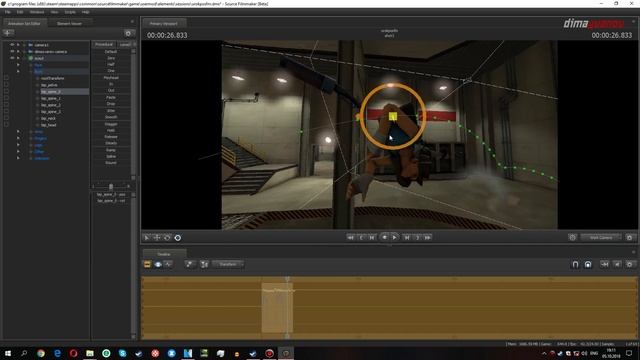Step to the previous frame
The height and width of the screenshot is (360, 640).
372,238
